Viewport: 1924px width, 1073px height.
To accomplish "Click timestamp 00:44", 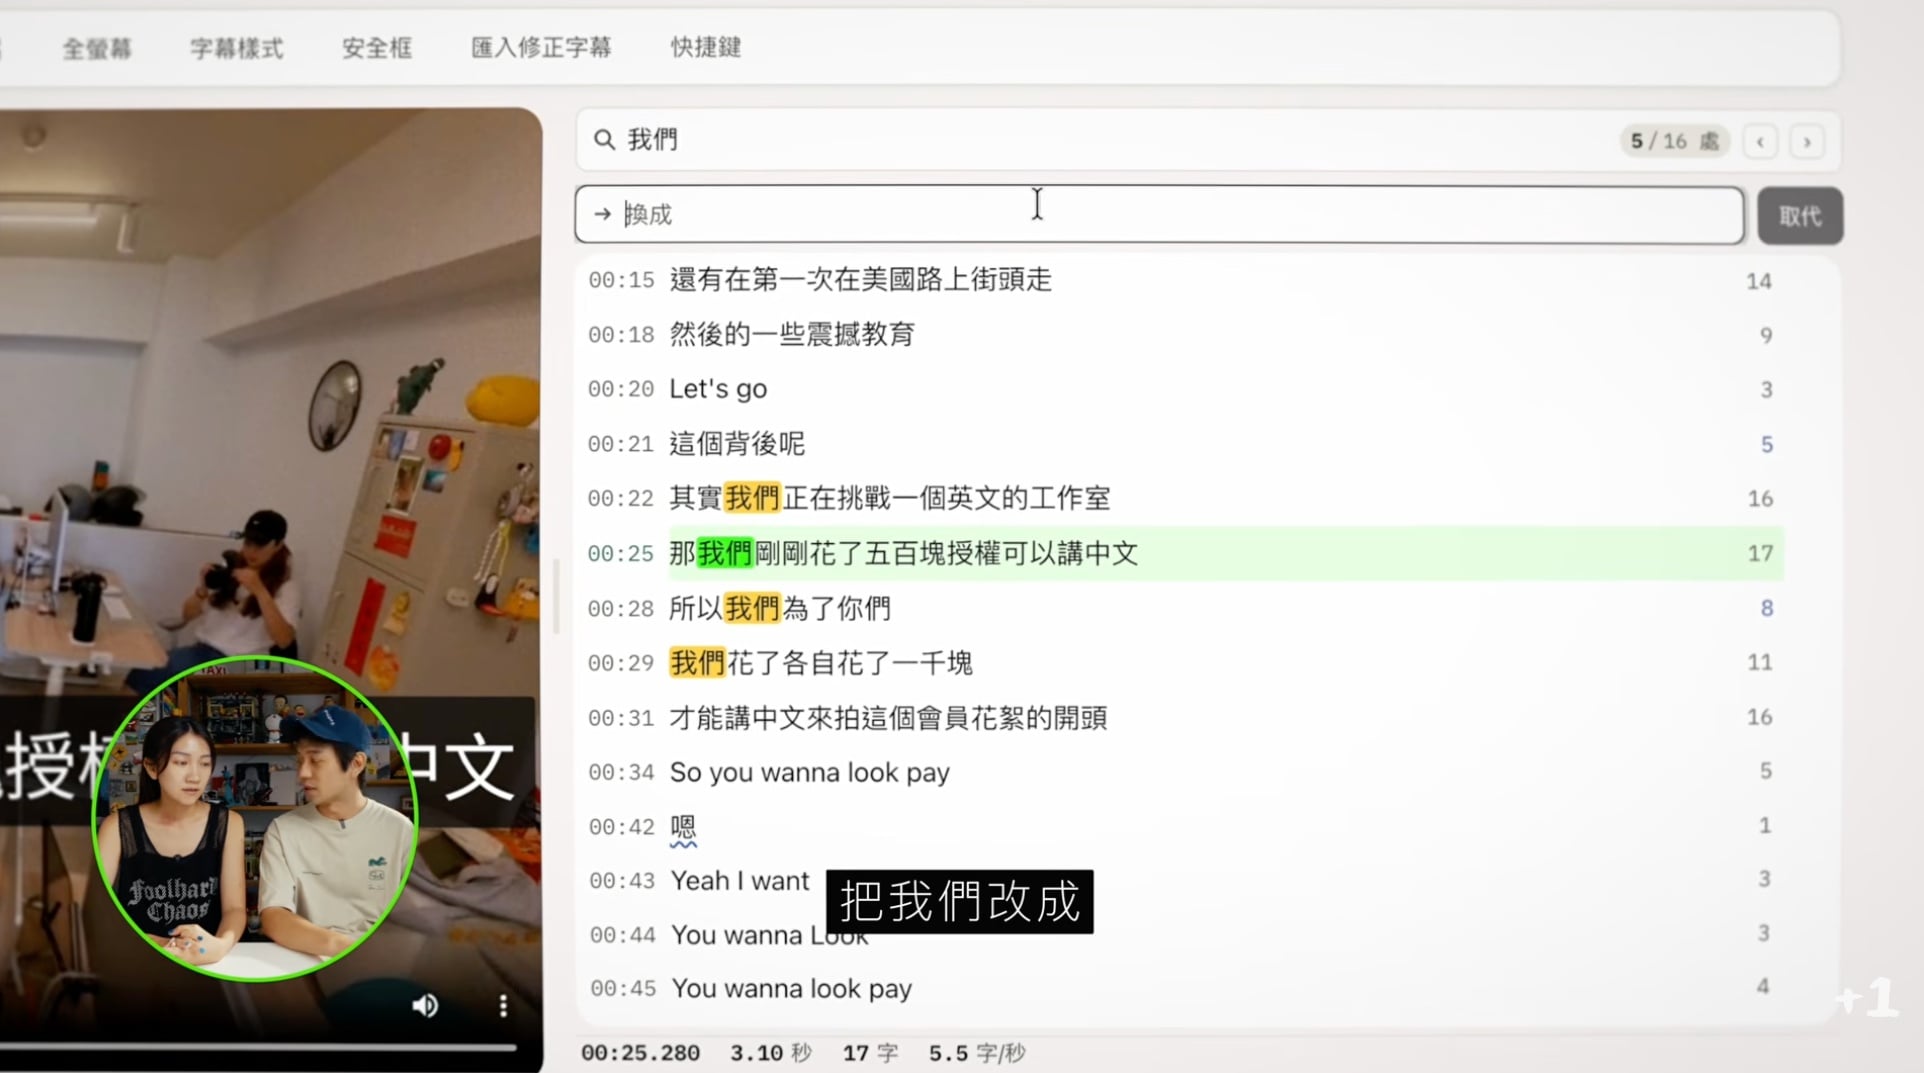I will point(622,935).
